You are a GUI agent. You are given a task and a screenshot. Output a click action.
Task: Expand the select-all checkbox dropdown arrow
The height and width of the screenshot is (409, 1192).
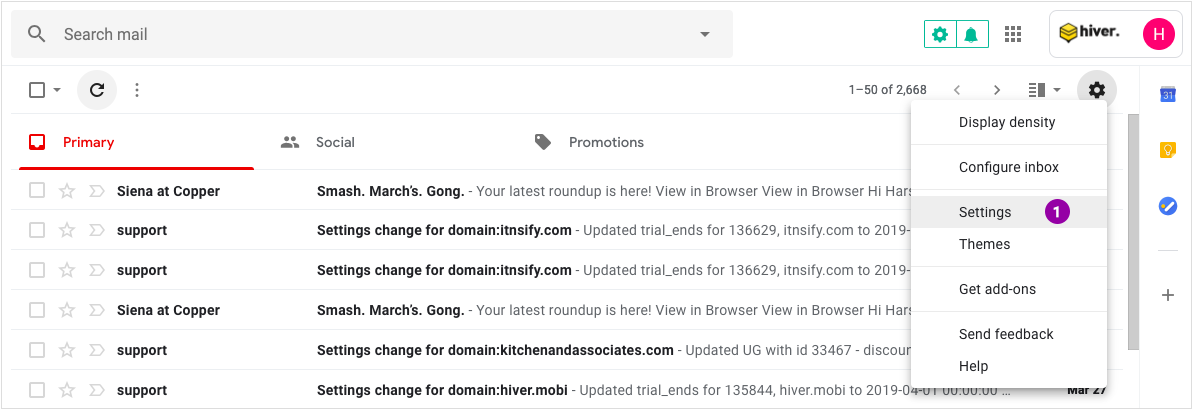click(x=57, y=90)
